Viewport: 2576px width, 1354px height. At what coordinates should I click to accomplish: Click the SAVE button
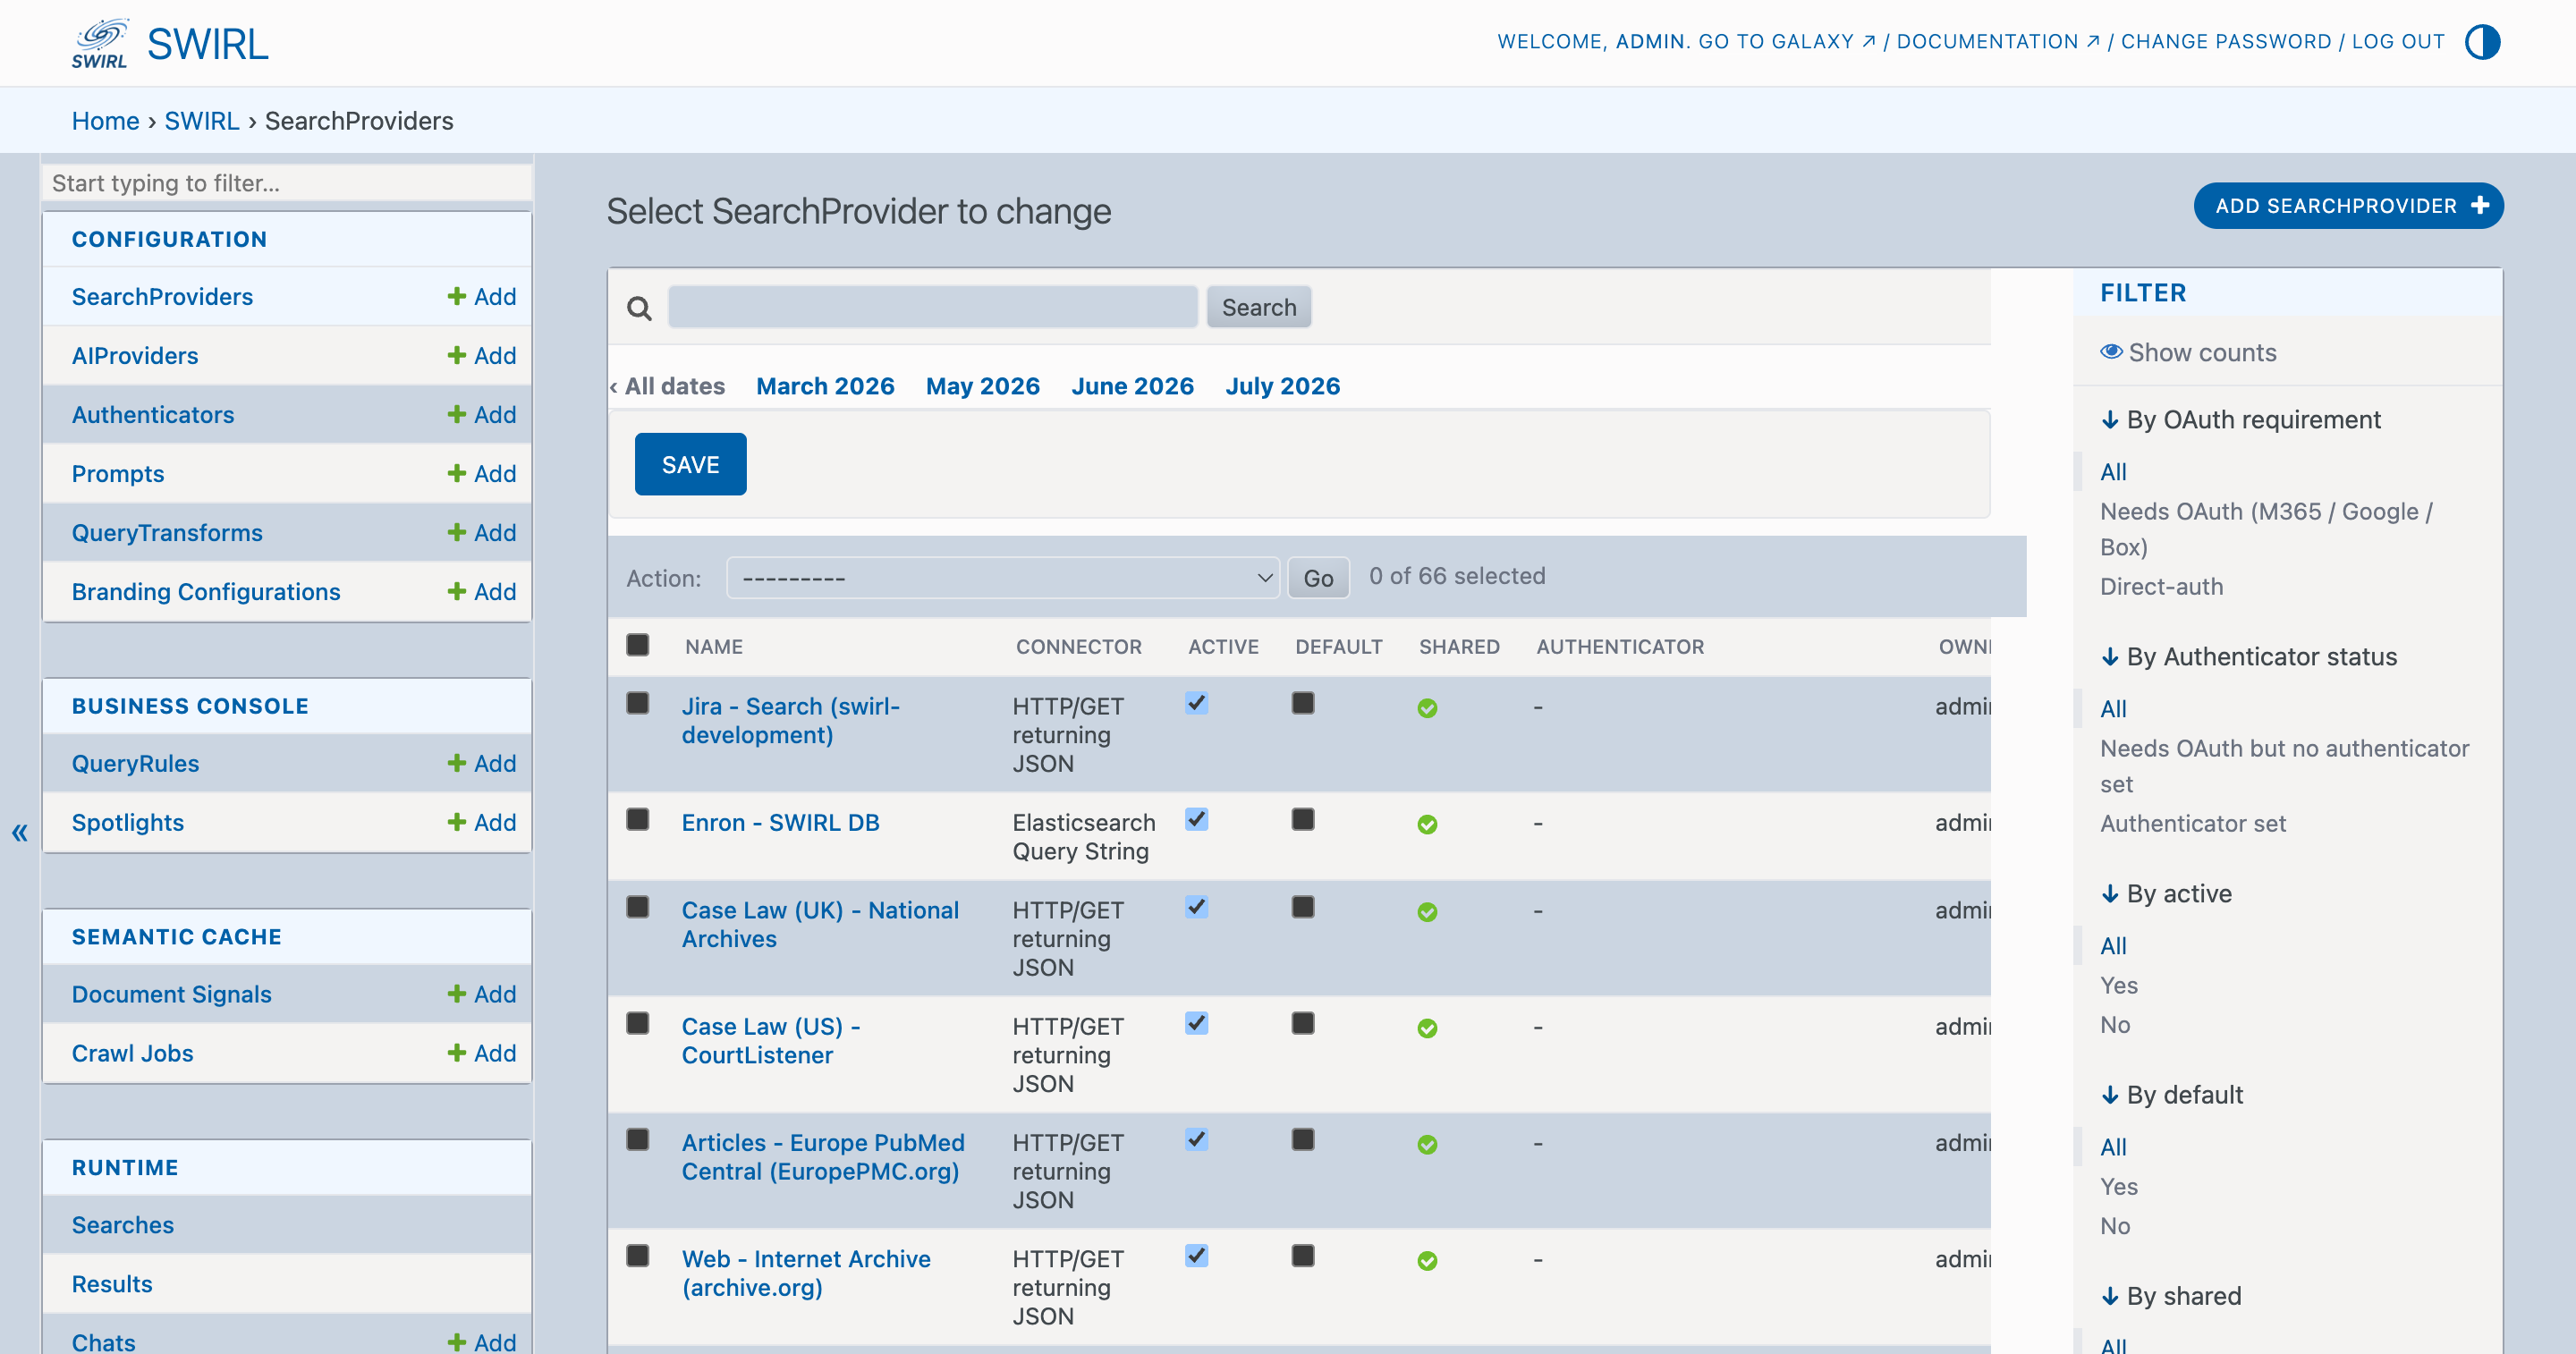tap(690, 464)
